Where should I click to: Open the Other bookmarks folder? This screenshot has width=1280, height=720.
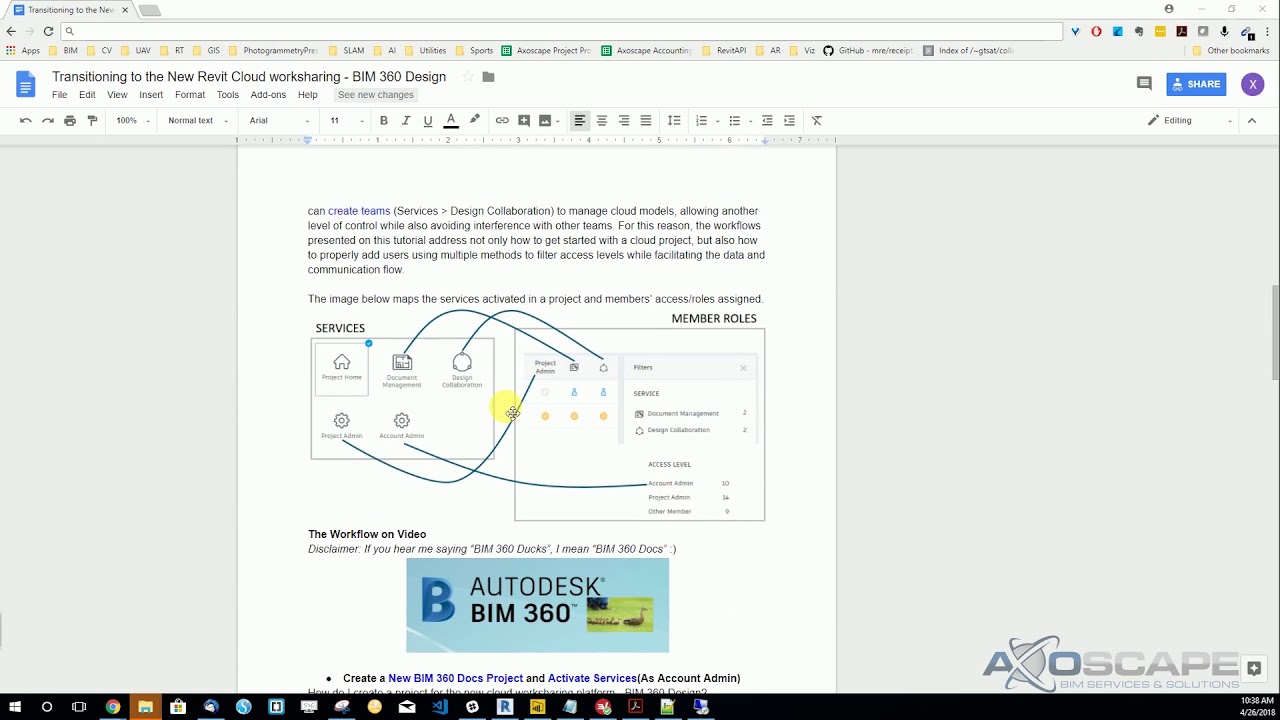(1230, 50)
